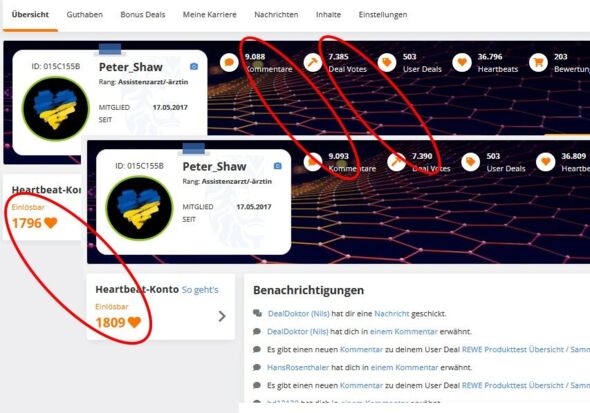This screenshot has width=590, height=413.
Task: Click the Heartbeats heart icon showing 36.796
Action: point(462,62)
